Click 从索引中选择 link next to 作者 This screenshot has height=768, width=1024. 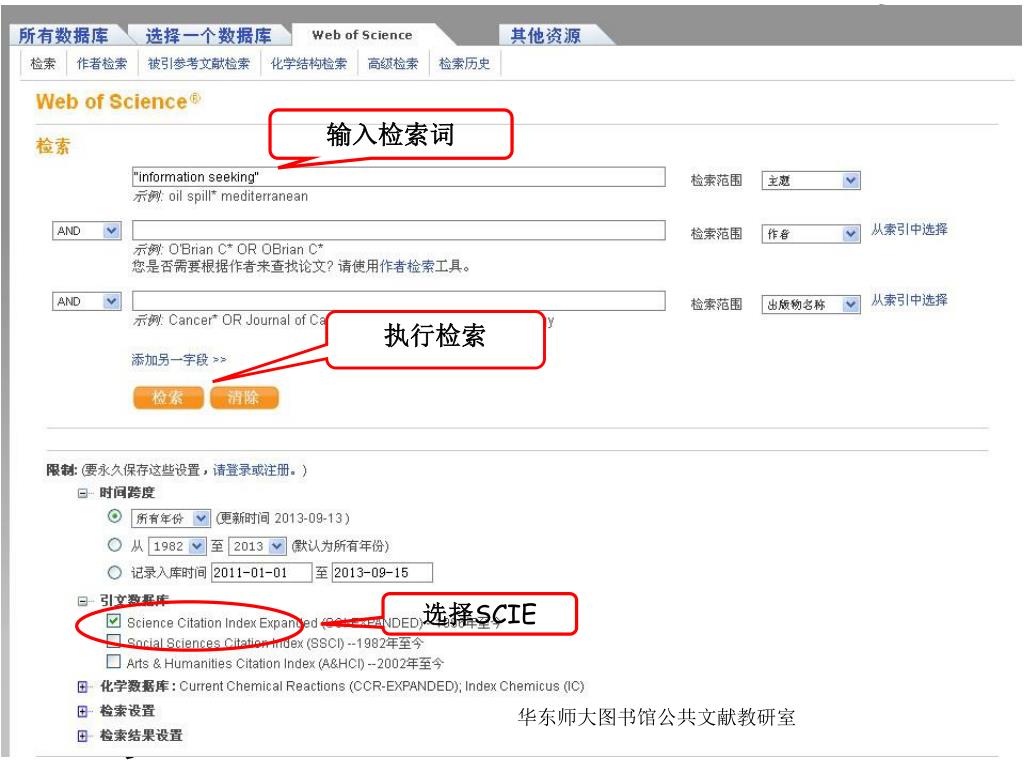[x=909, y=229]
